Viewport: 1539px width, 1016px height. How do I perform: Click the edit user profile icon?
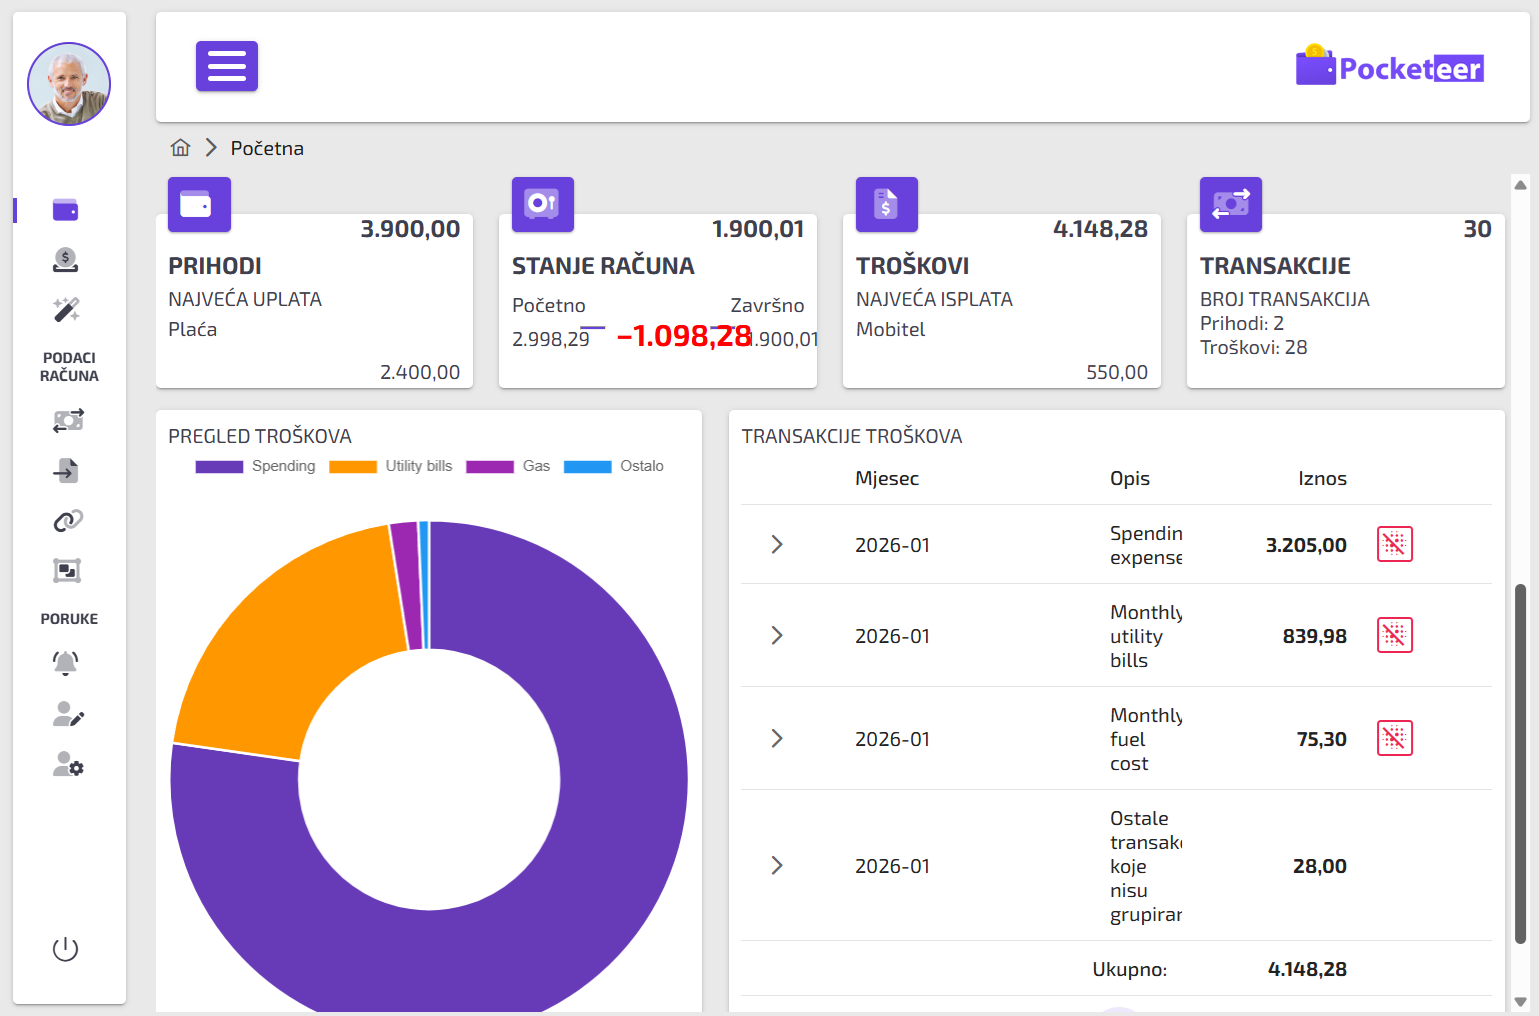click(x=68, y=714)
